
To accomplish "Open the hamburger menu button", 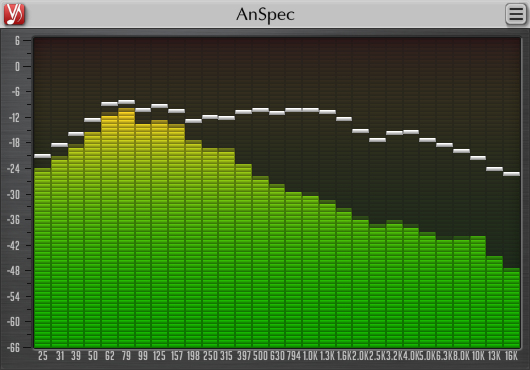I will pyautogui.click(x=515, y=14).
